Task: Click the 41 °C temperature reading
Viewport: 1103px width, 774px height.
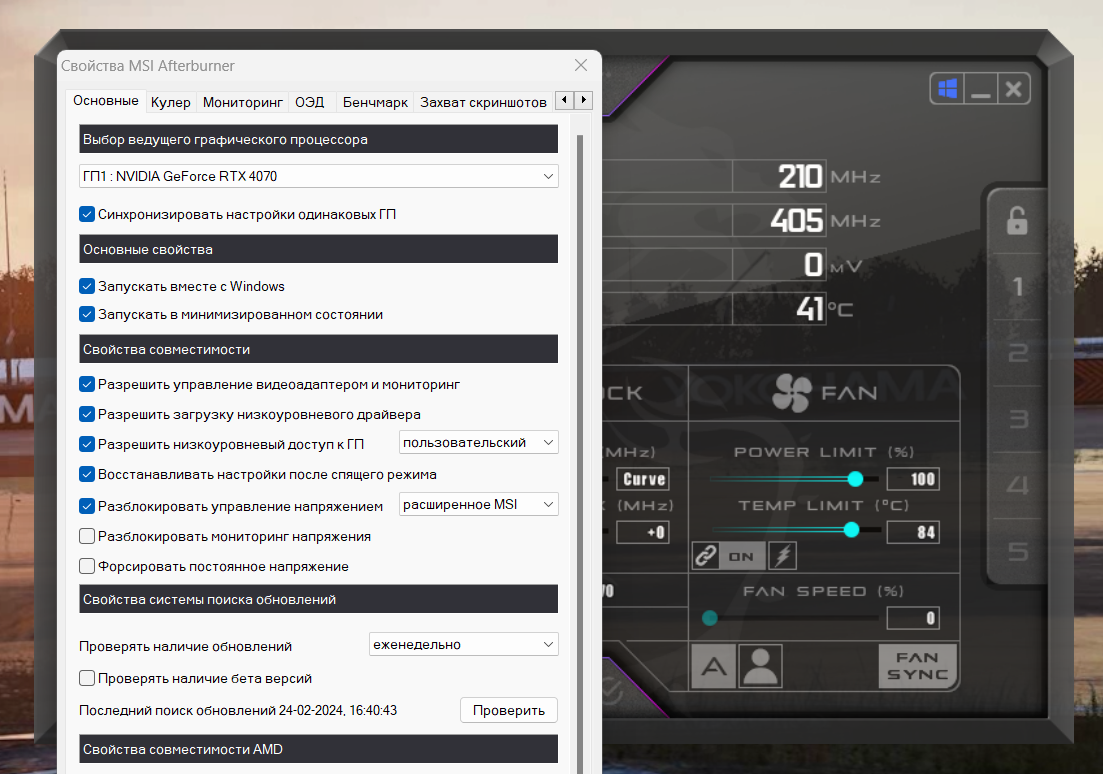Action: [x=810, y=309]
